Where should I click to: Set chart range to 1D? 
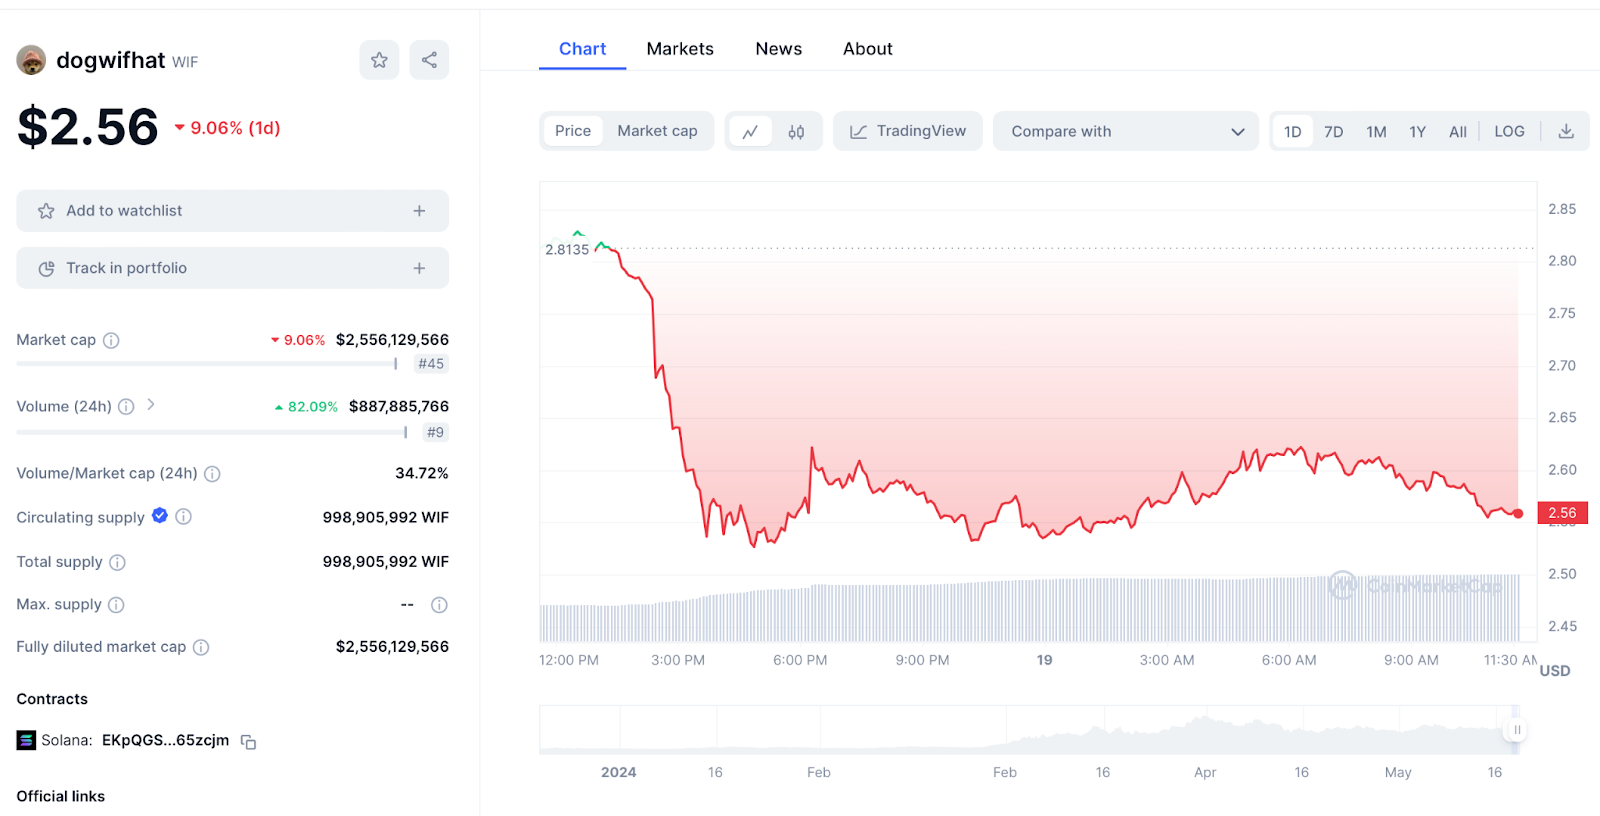[1293, 131]
